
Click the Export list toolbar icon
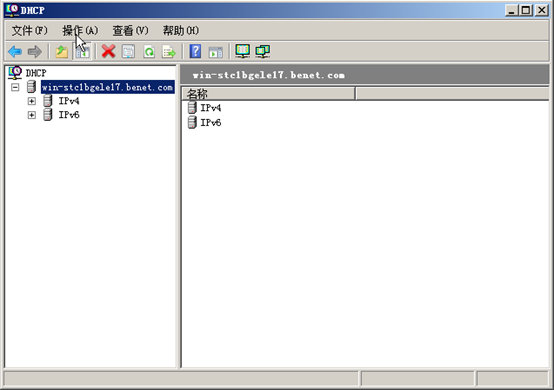click(169, 52)
